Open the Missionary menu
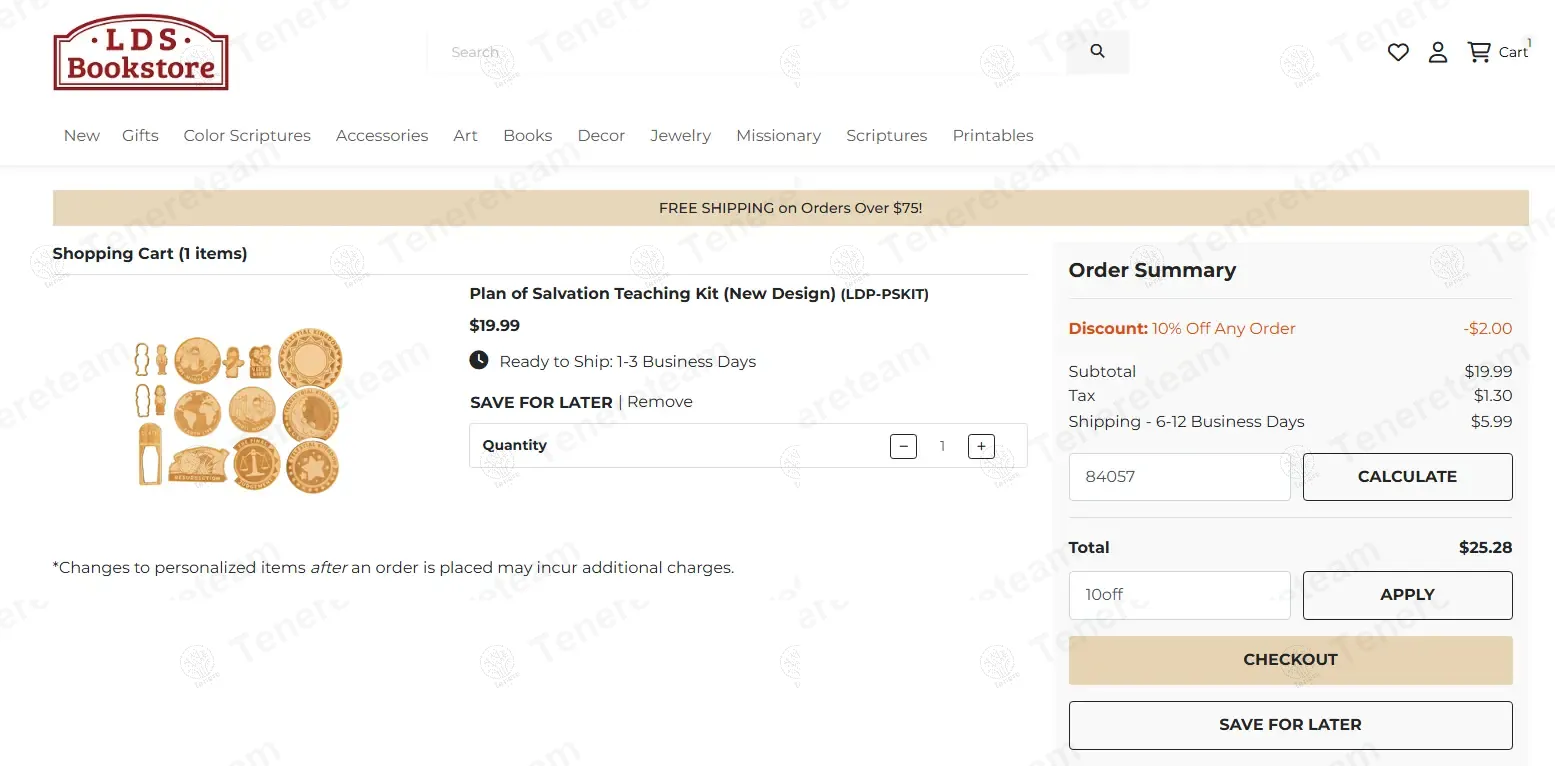Viewport: 1555px width, 766px height. click(778, 135)
